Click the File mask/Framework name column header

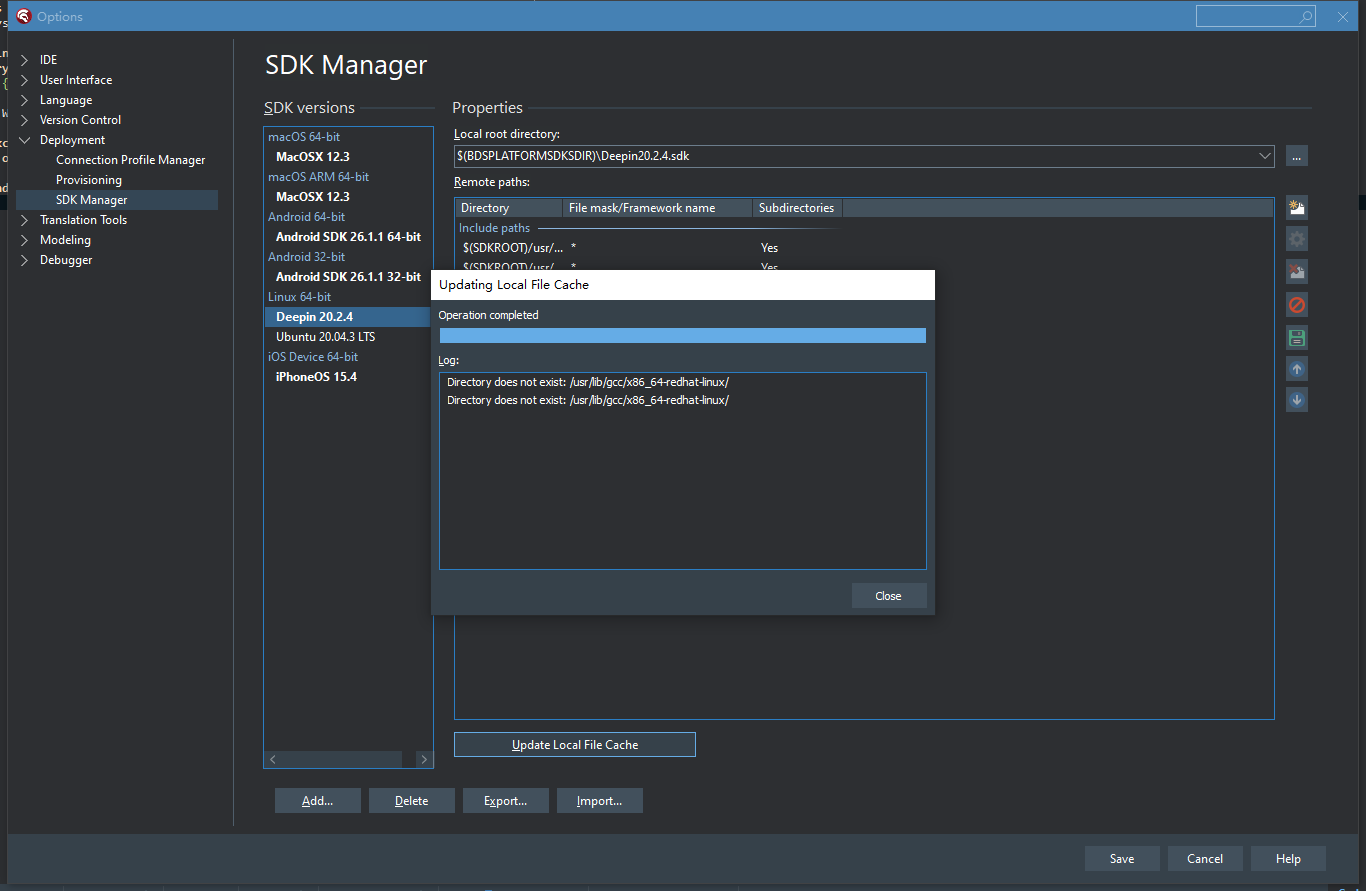click(x=657, y=208)
